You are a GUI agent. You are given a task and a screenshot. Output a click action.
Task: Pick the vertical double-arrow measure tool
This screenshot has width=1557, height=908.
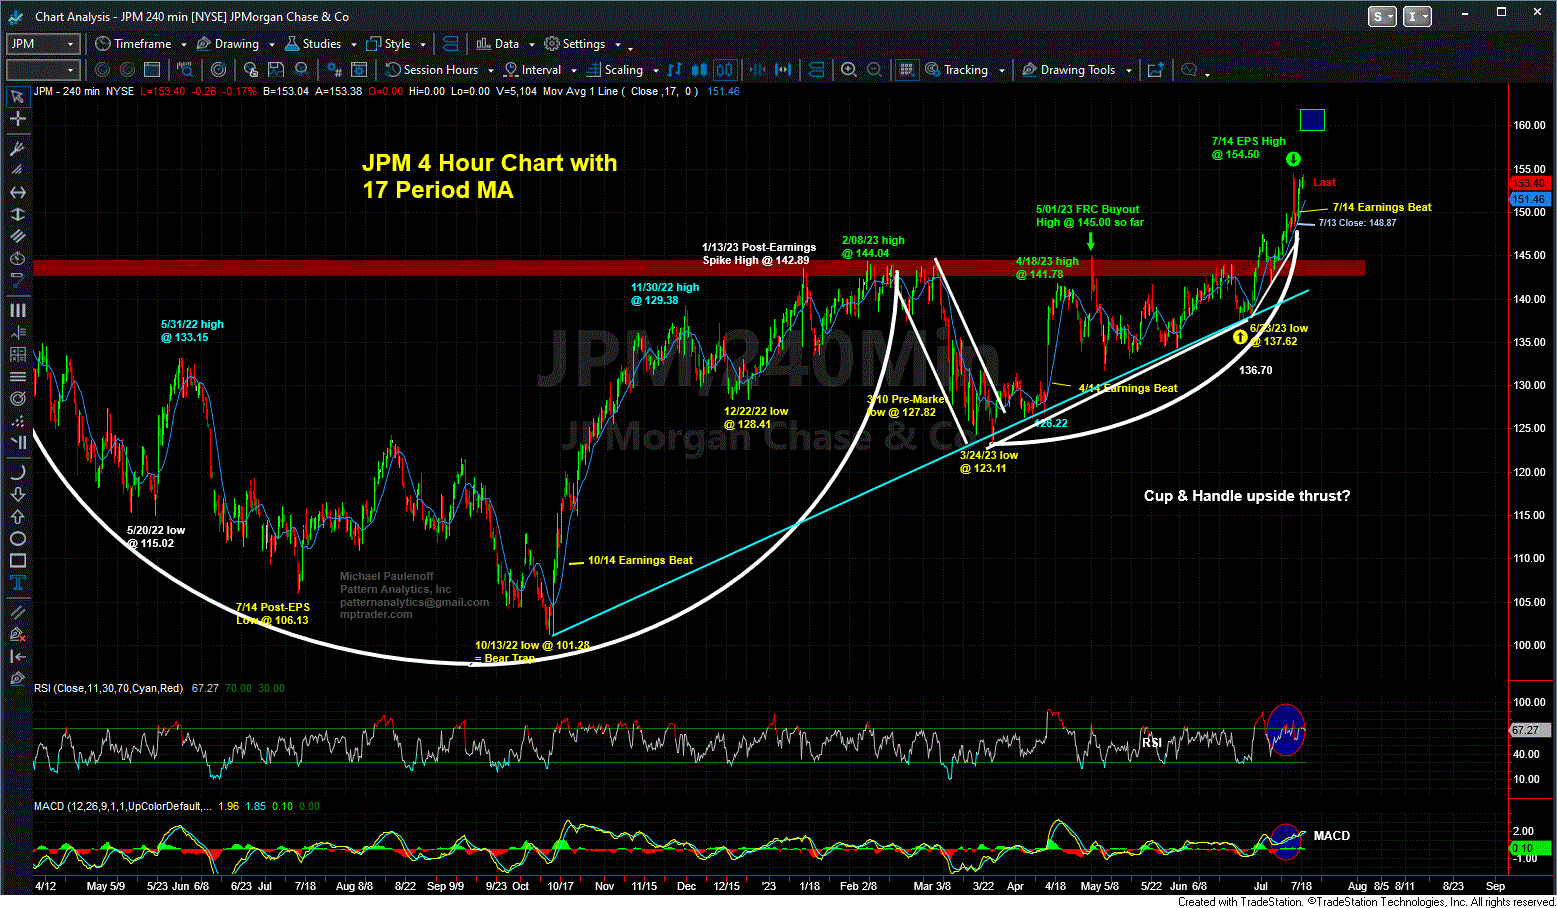coord(17,214)
